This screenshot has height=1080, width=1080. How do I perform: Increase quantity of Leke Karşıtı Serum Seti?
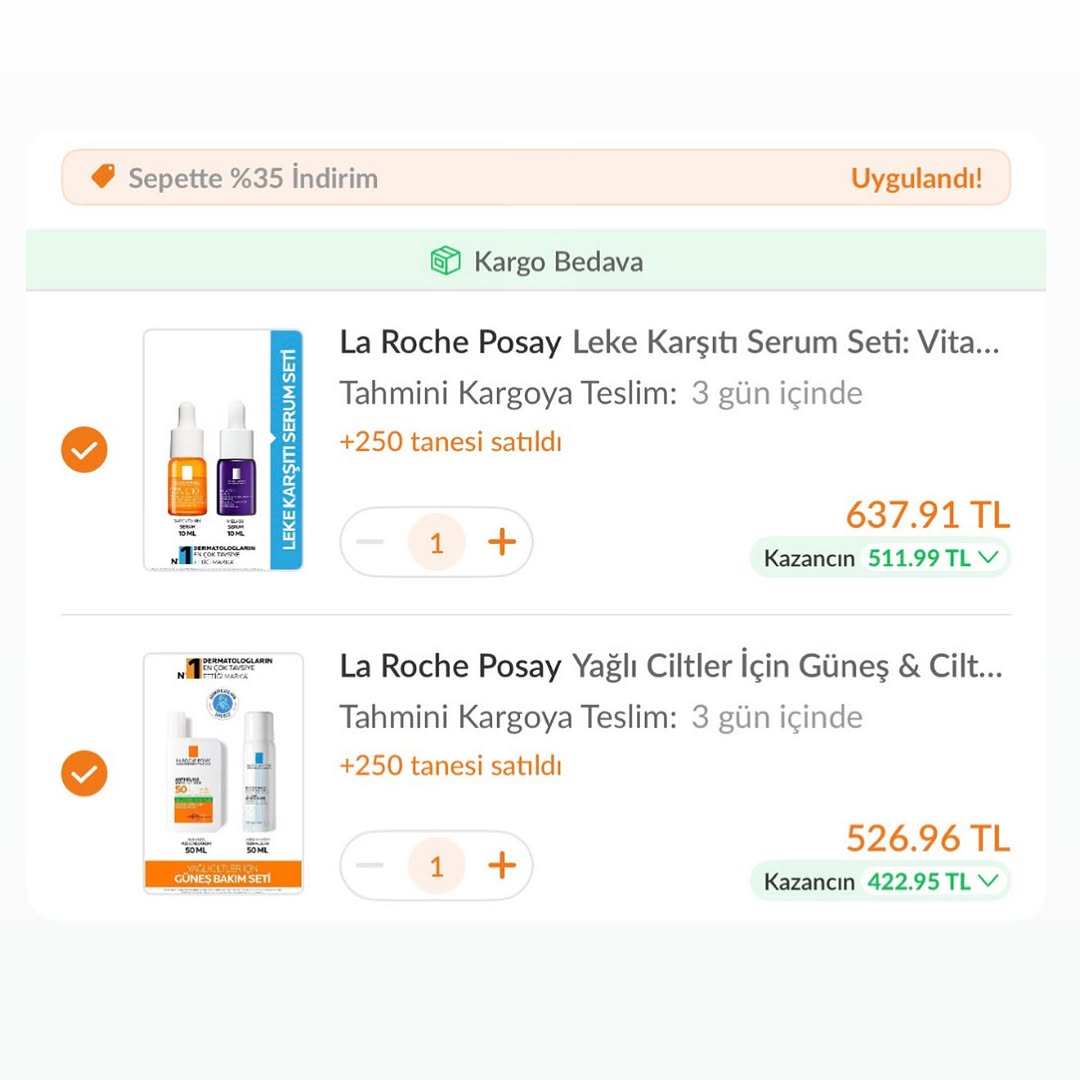[502, 542]
